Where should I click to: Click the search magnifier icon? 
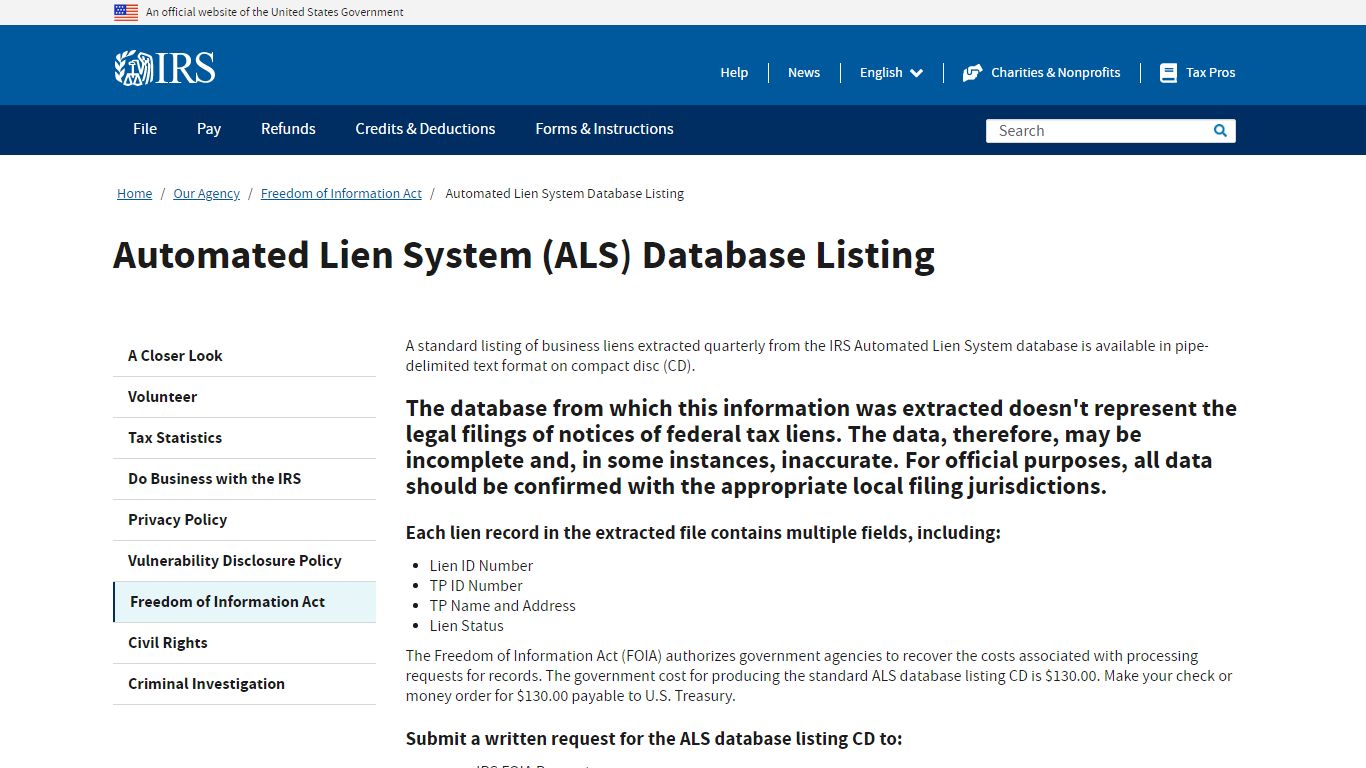click(1220, 130)
